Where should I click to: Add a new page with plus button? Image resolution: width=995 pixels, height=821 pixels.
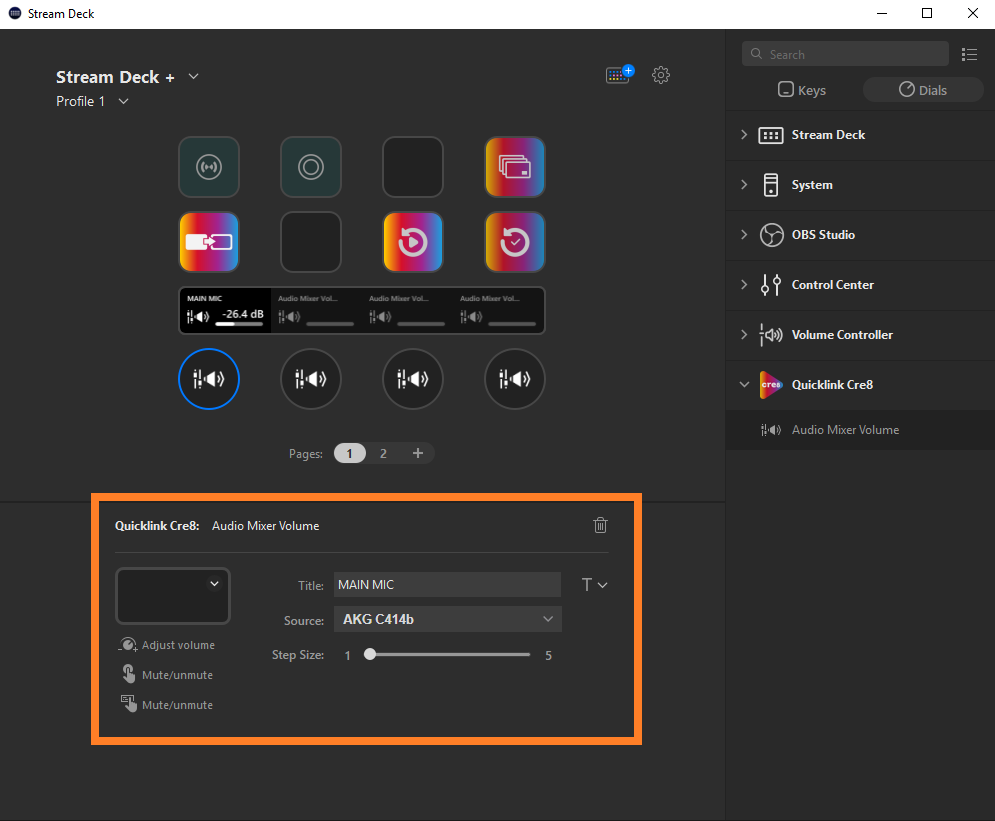[418, 454]
